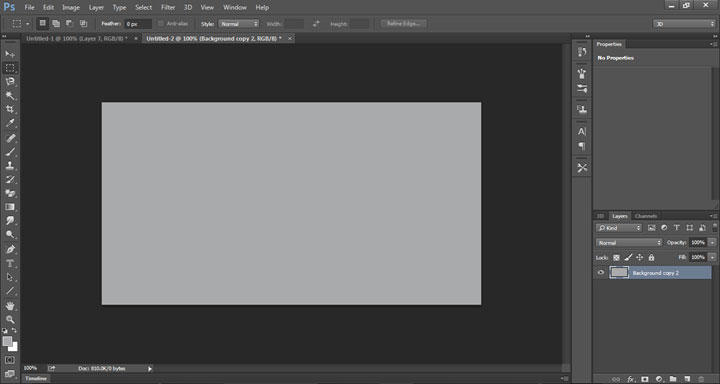Select the Brush tool

[x=10, y=152]
